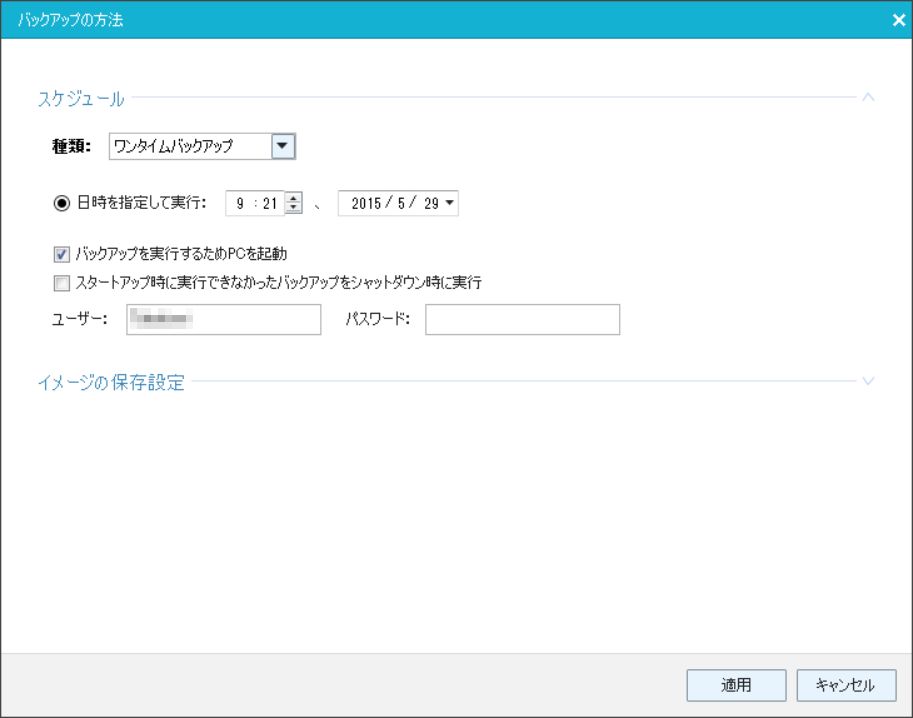Click the month 5 in date field
Screen dimensions: 913x718
[x=401, y=203]
